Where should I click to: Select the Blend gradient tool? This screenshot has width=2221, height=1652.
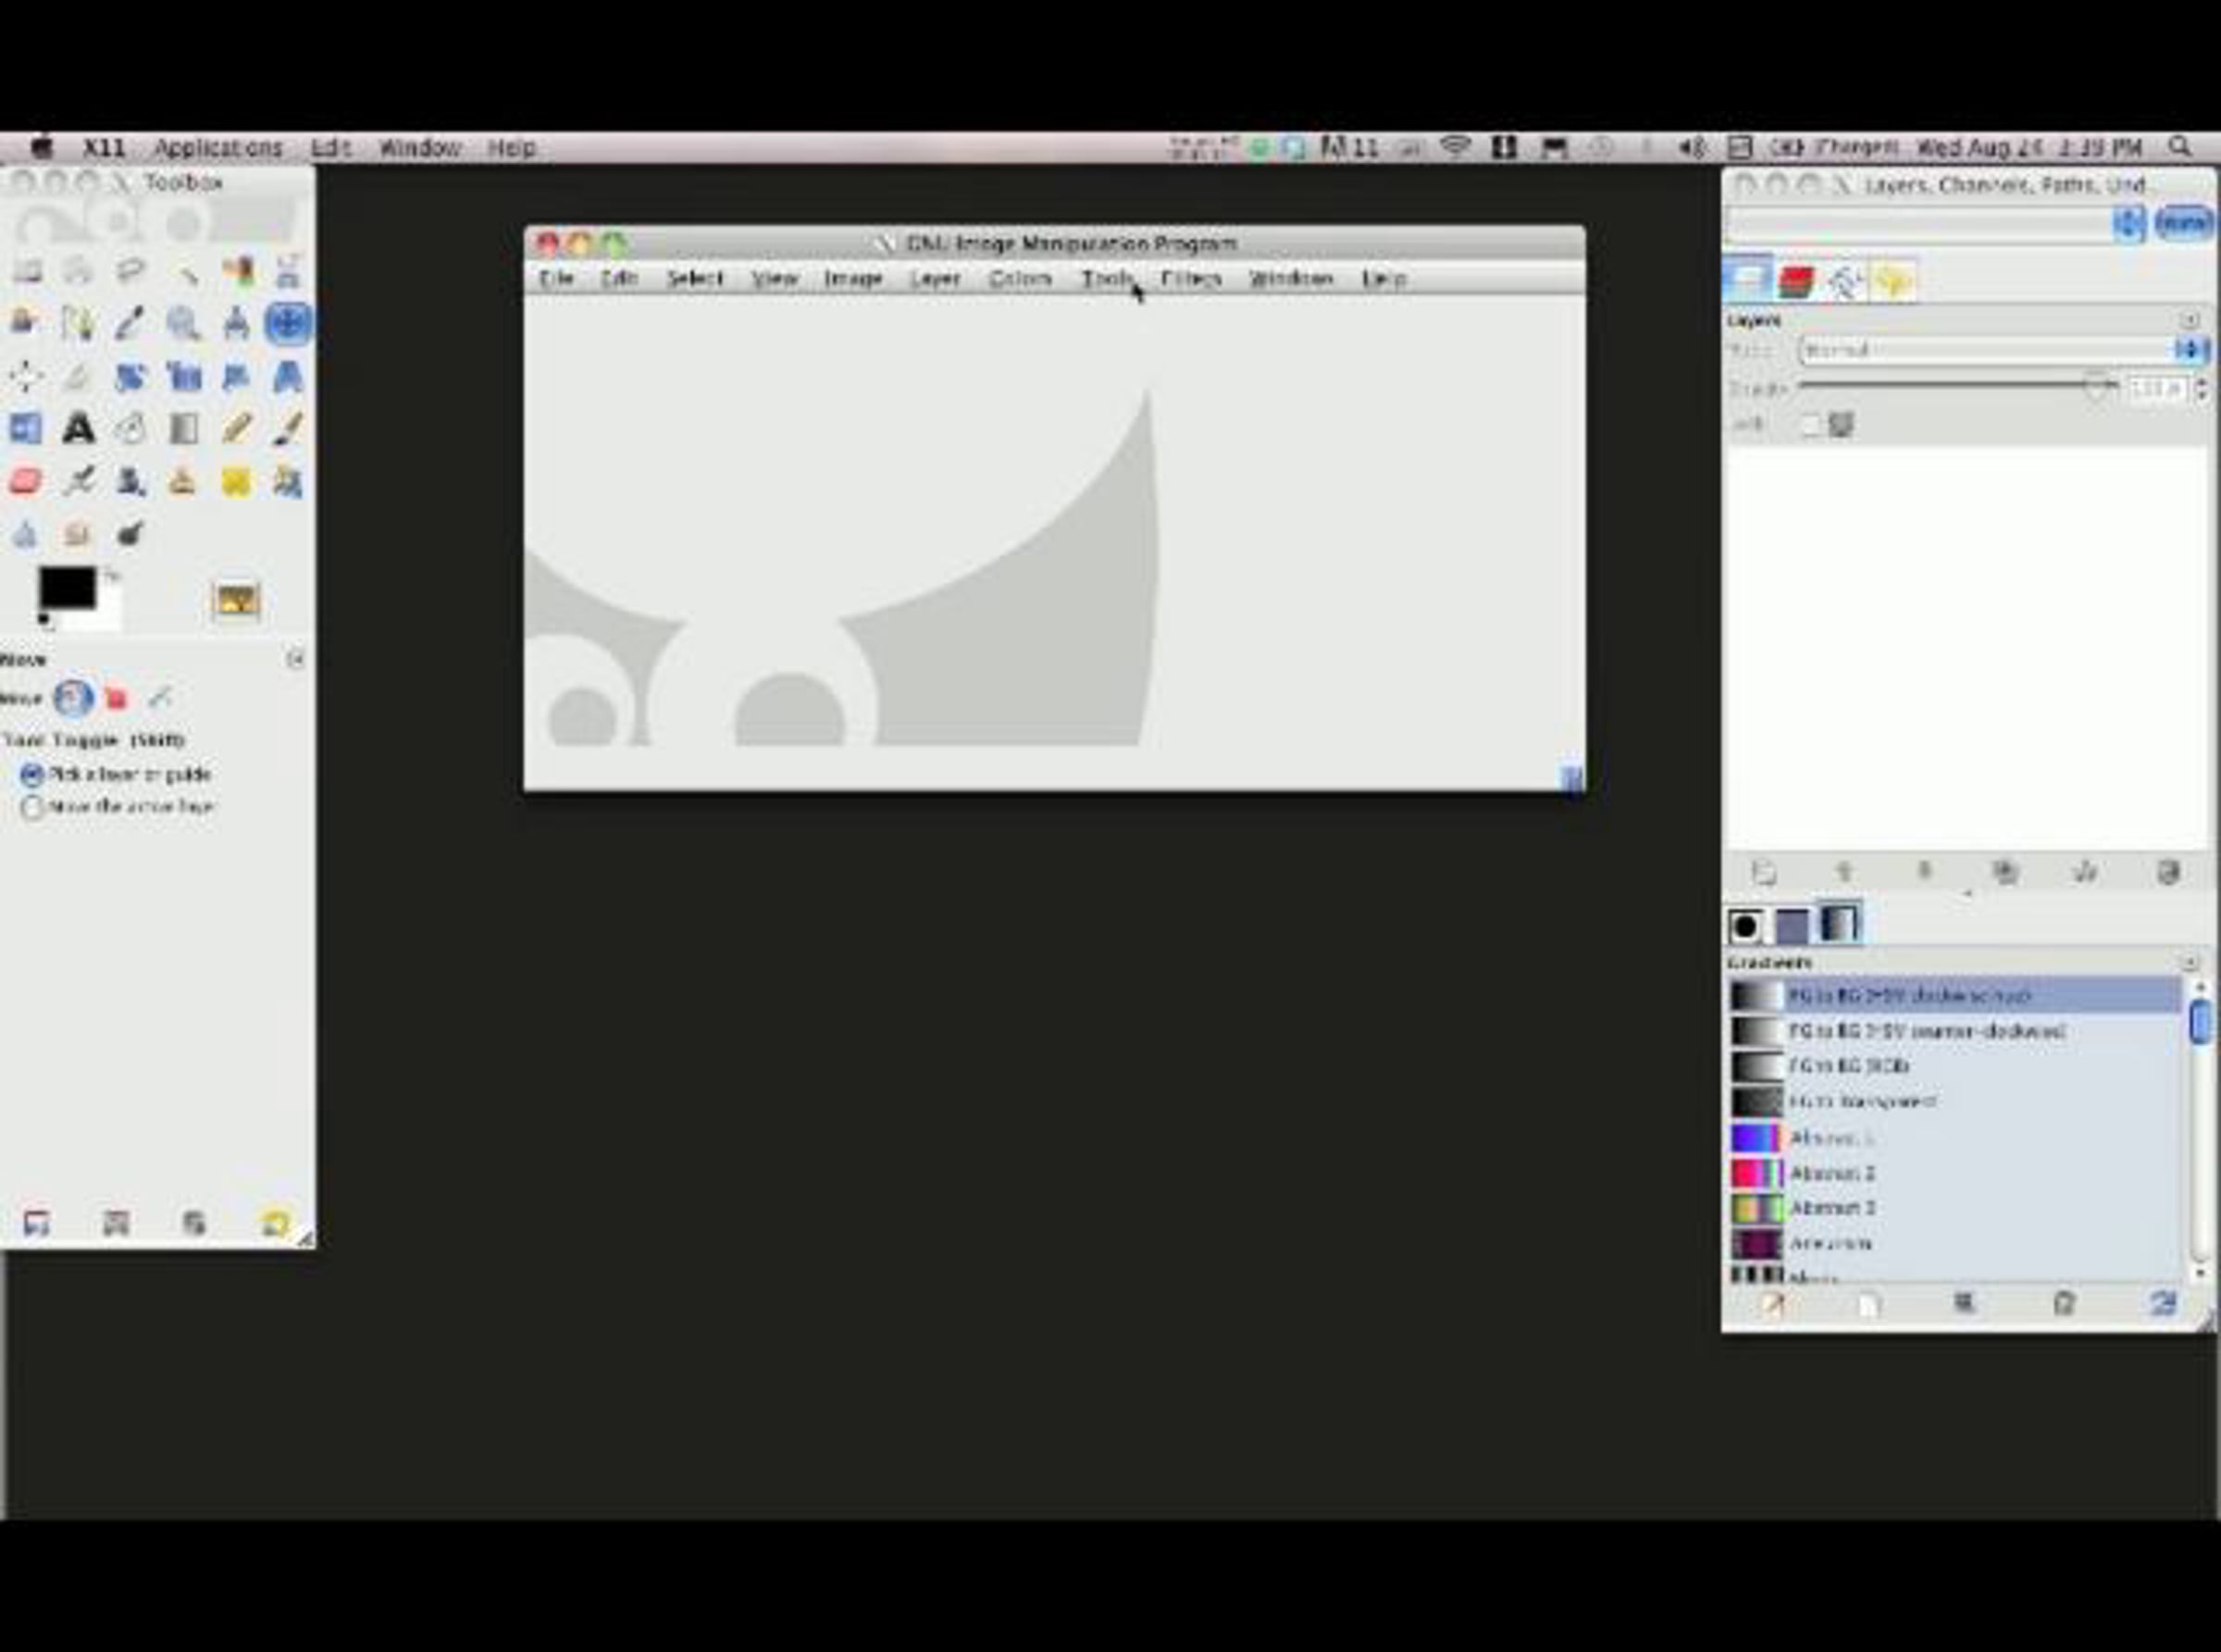coord(183,429)
